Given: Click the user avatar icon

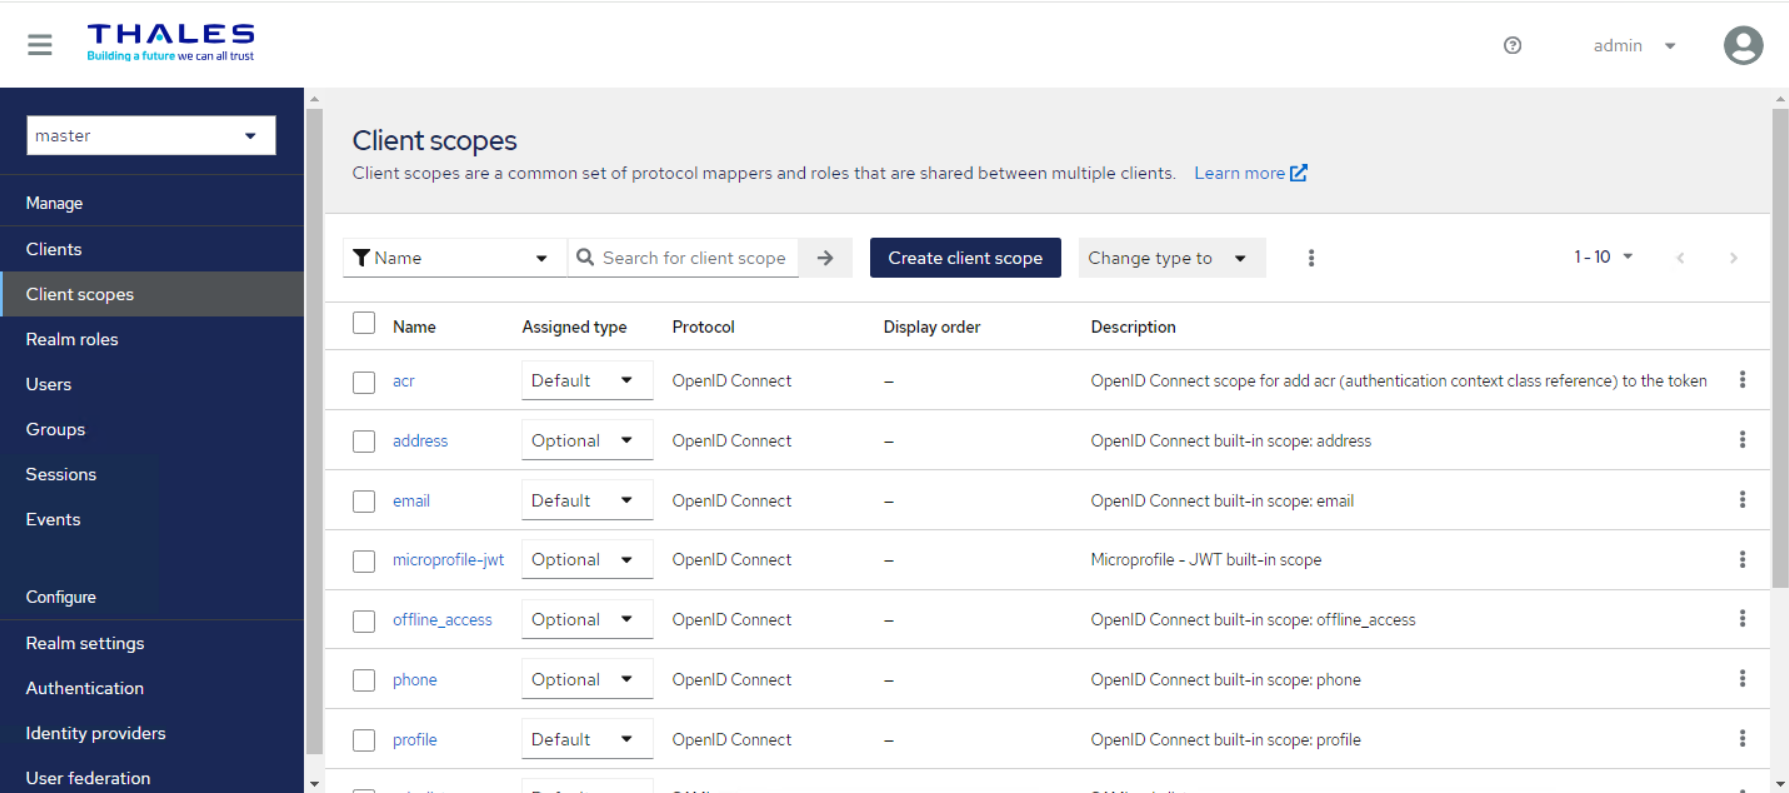Looking at the screenshot, I should point(1742,45).
